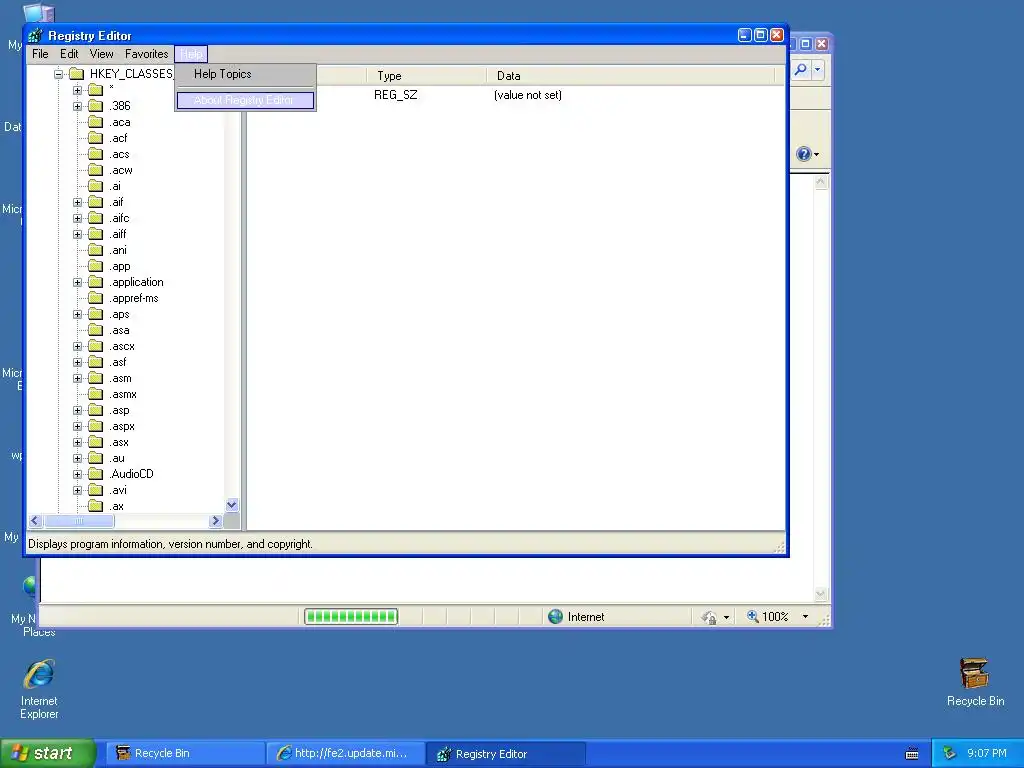Expand the .application key
The height and width of the screenshot is (768, 1024).
tap(77, 282)
